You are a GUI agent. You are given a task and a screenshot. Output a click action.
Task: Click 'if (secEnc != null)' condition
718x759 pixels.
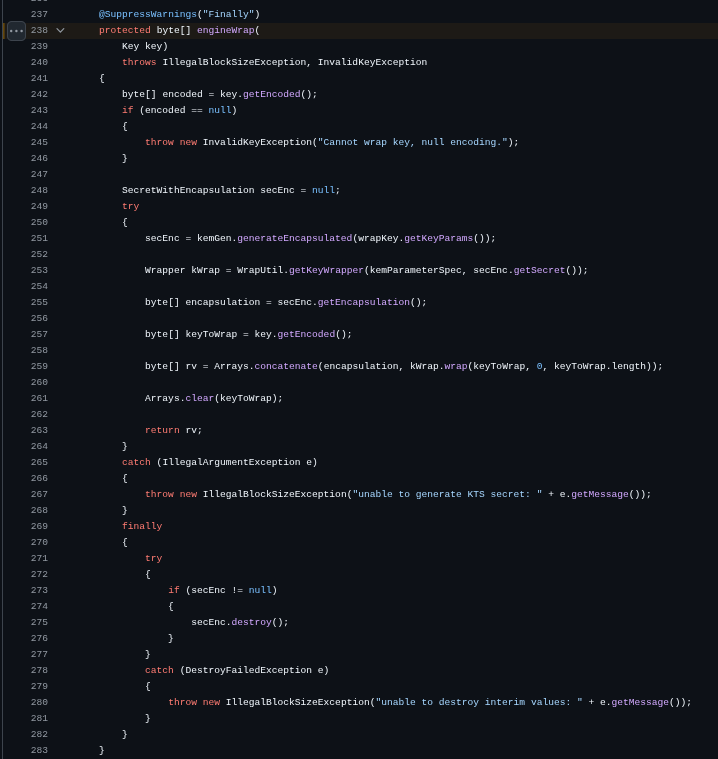point(222,590)
